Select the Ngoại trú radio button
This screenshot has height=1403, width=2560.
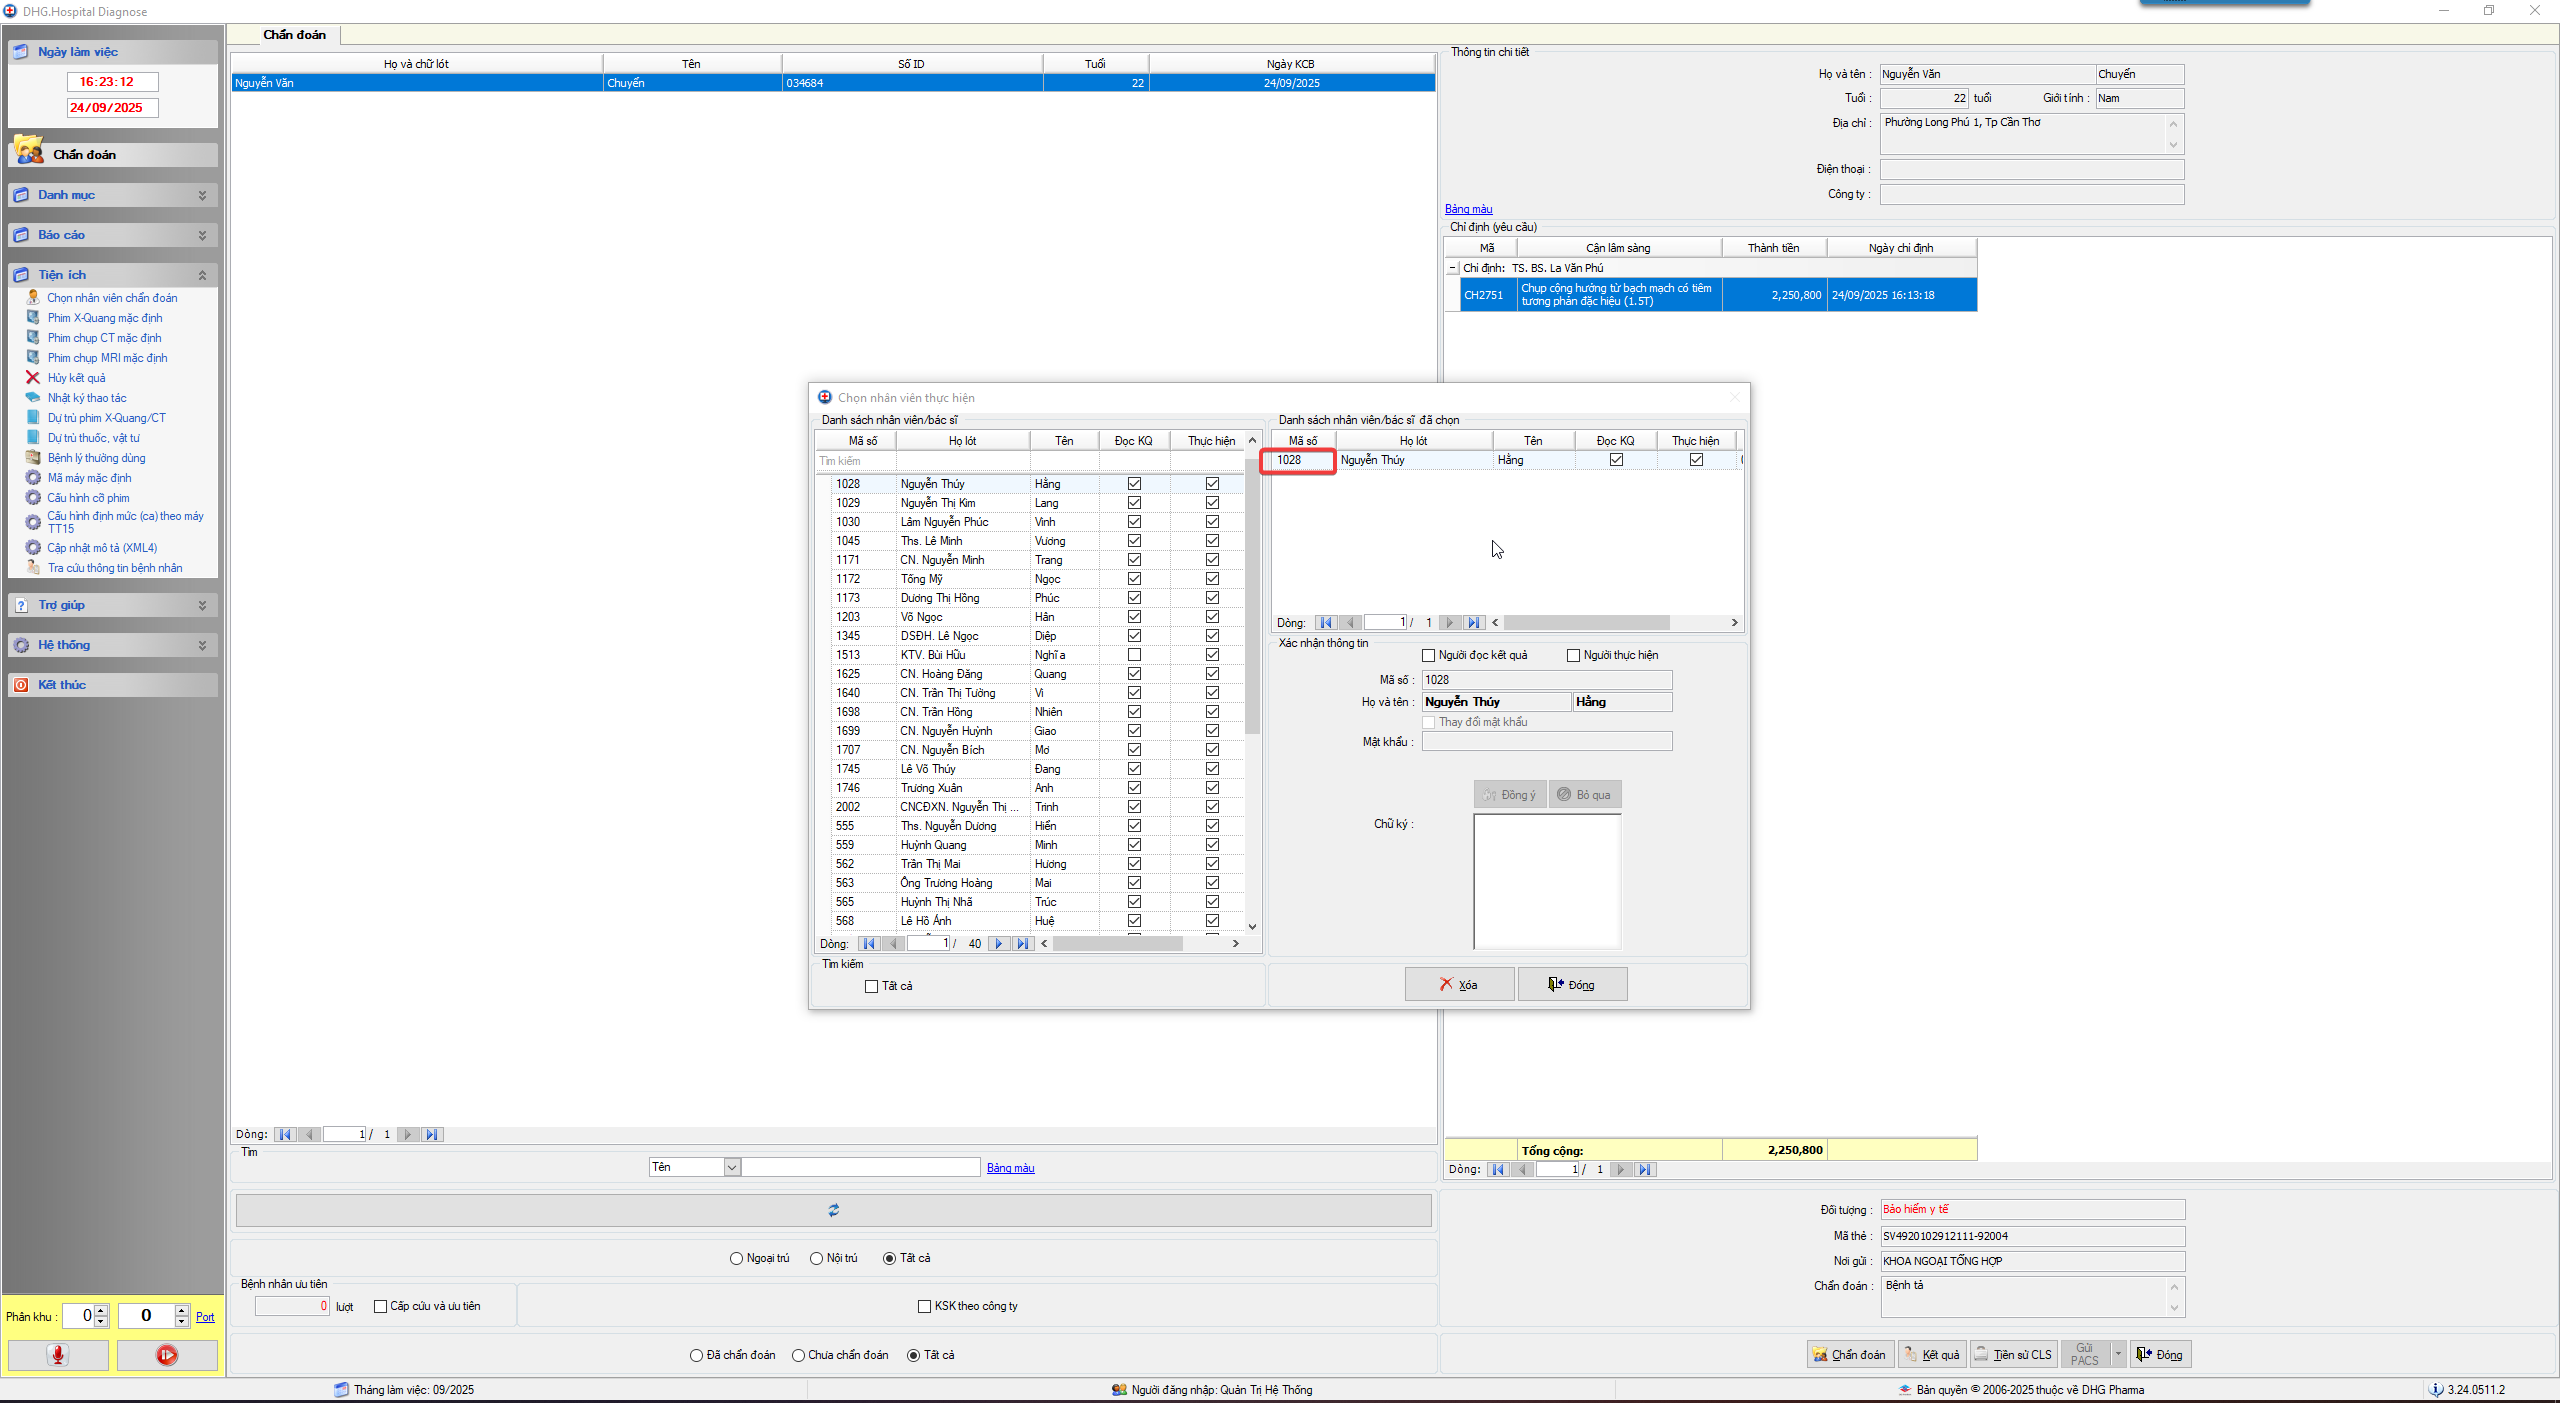pos(736,1258)
